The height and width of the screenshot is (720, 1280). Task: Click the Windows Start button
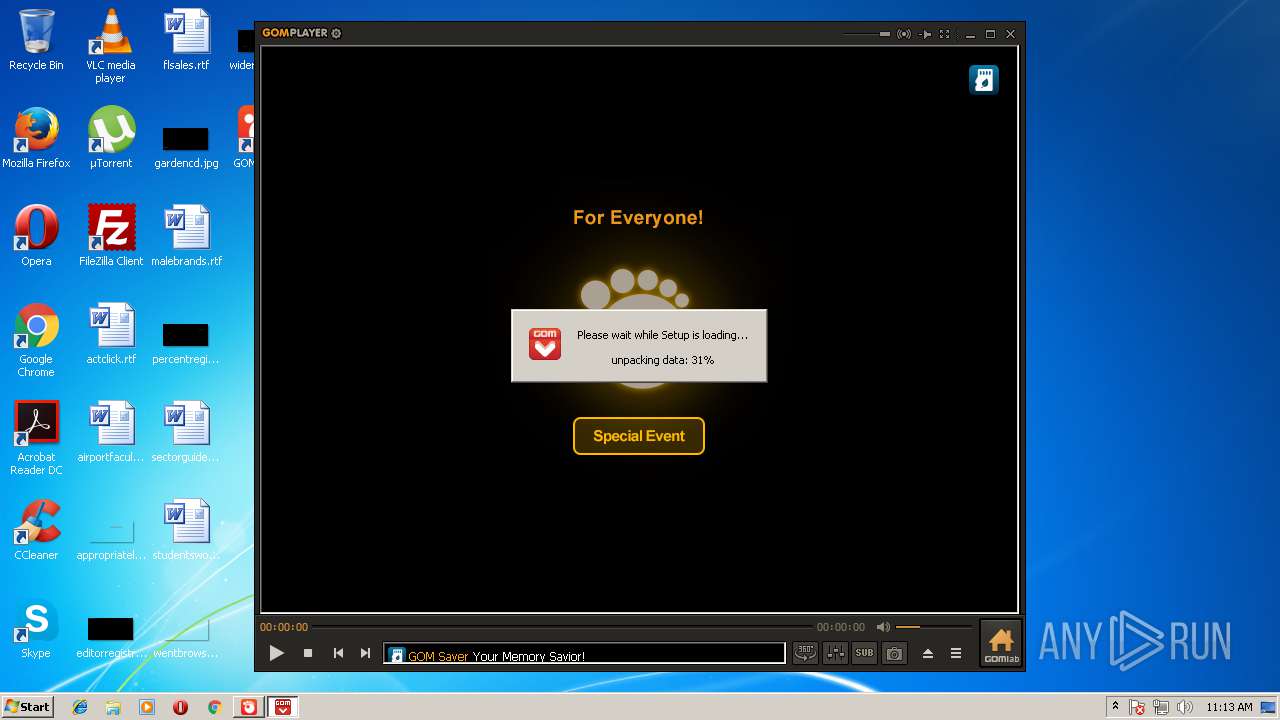click(28, 707)
